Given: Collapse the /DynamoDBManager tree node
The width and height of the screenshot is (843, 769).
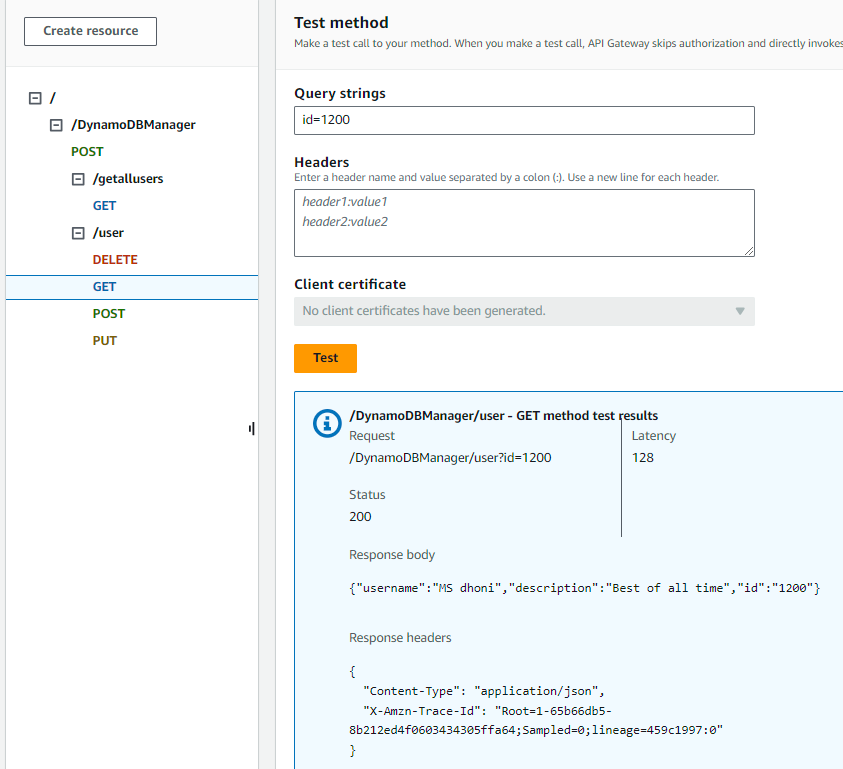Looking at the screenshot, I should (57, 125).
